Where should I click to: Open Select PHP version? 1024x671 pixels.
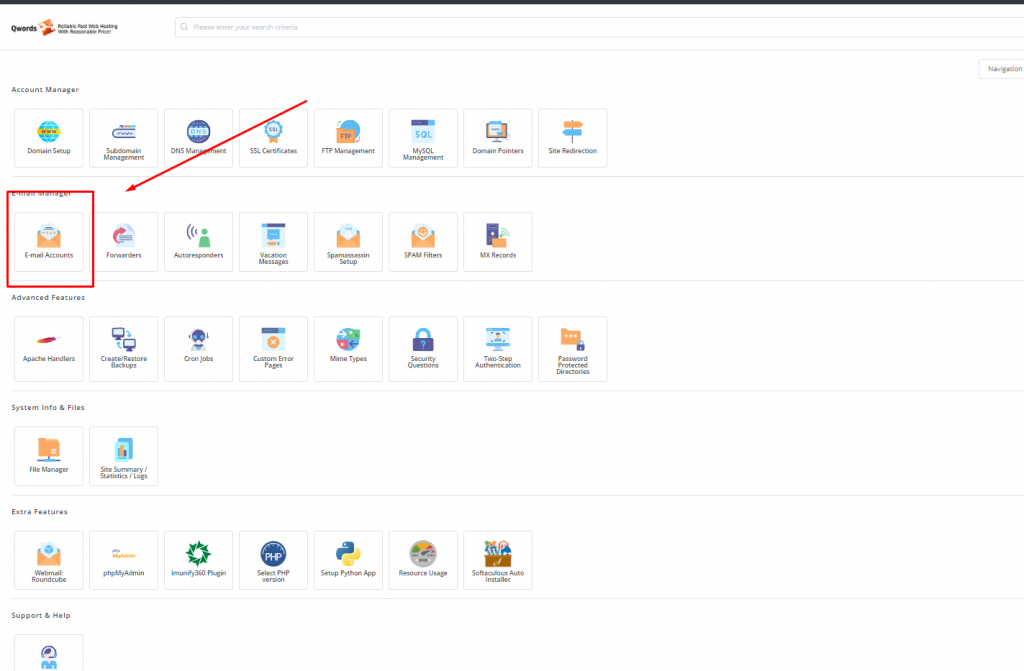tap(273, 559)
